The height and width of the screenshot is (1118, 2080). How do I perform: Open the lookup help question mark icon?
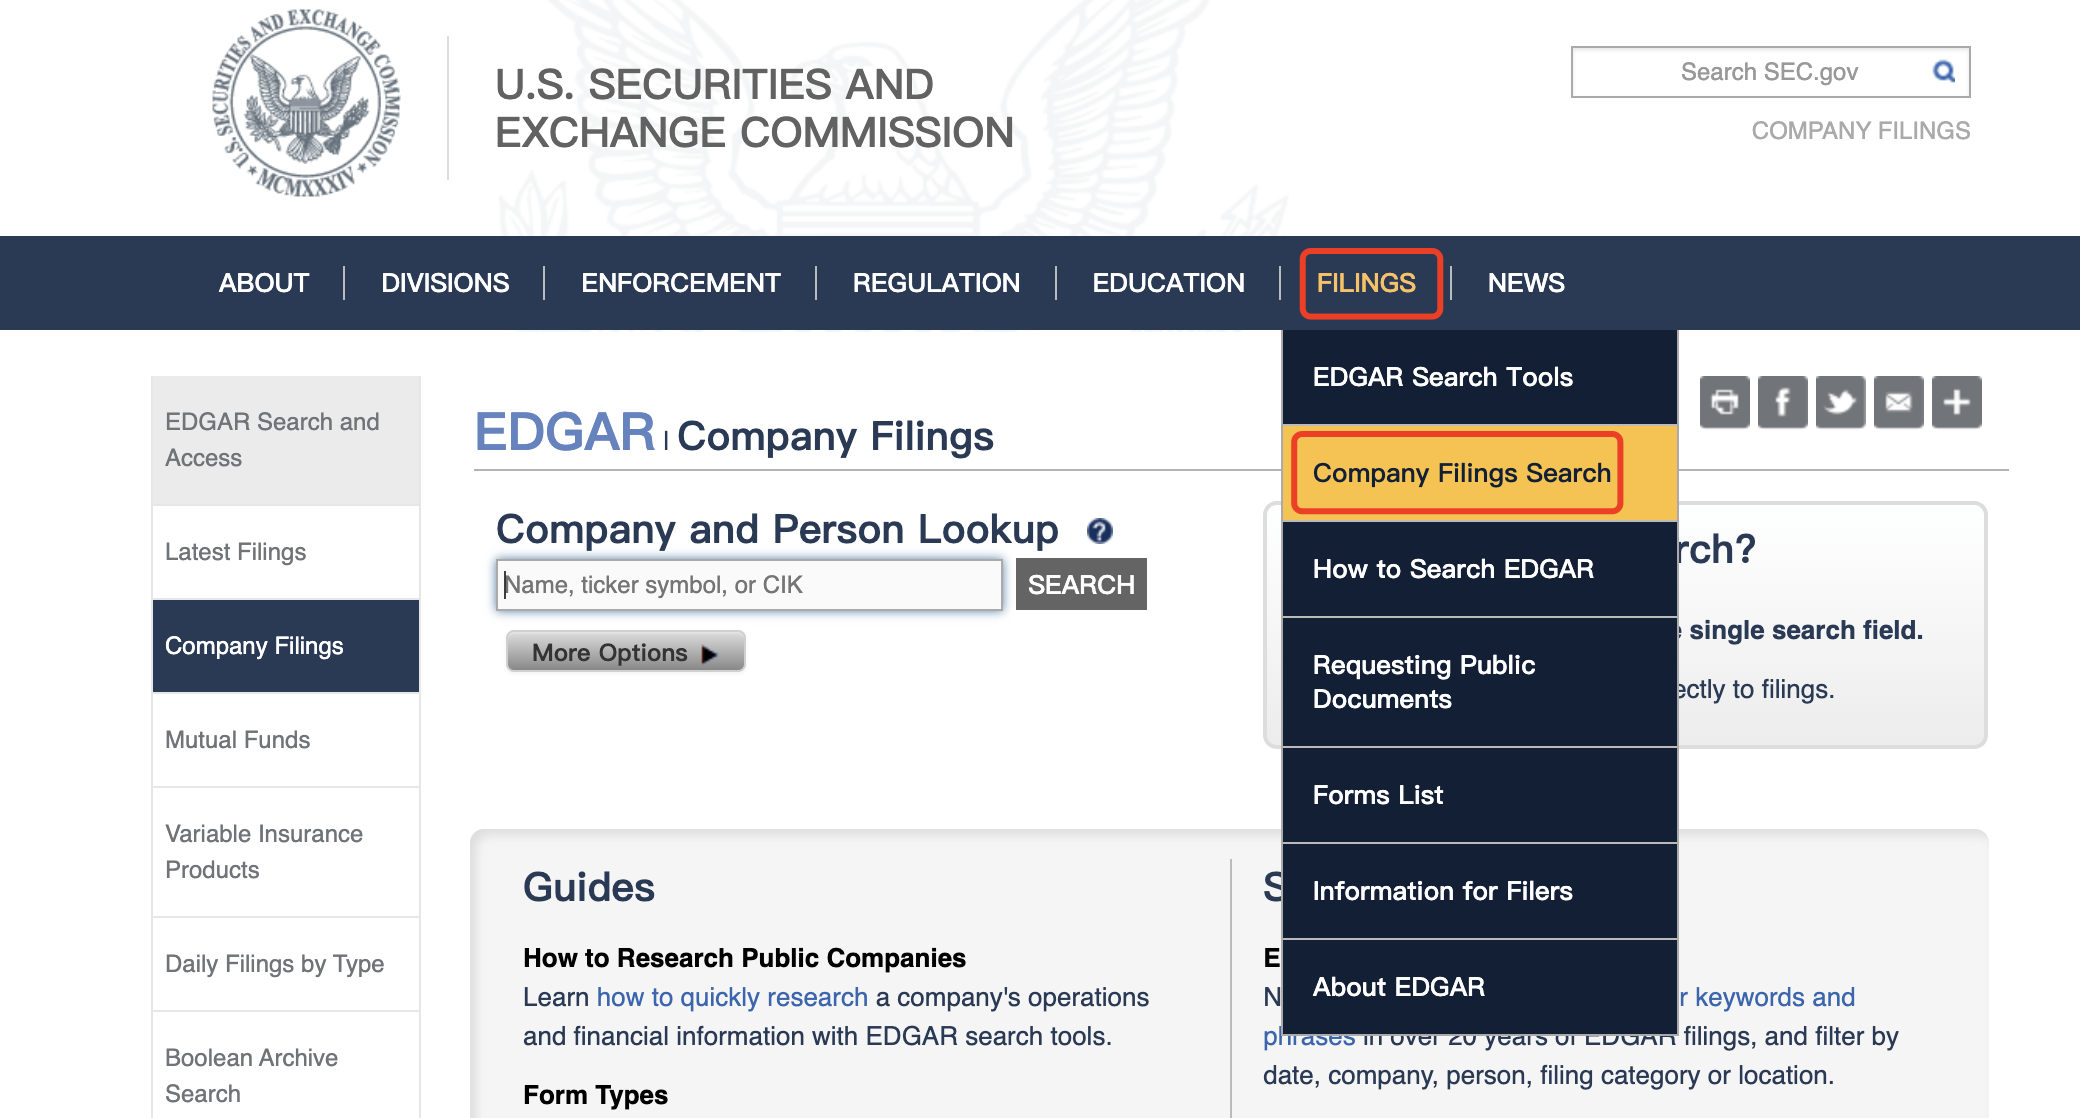1099,531
